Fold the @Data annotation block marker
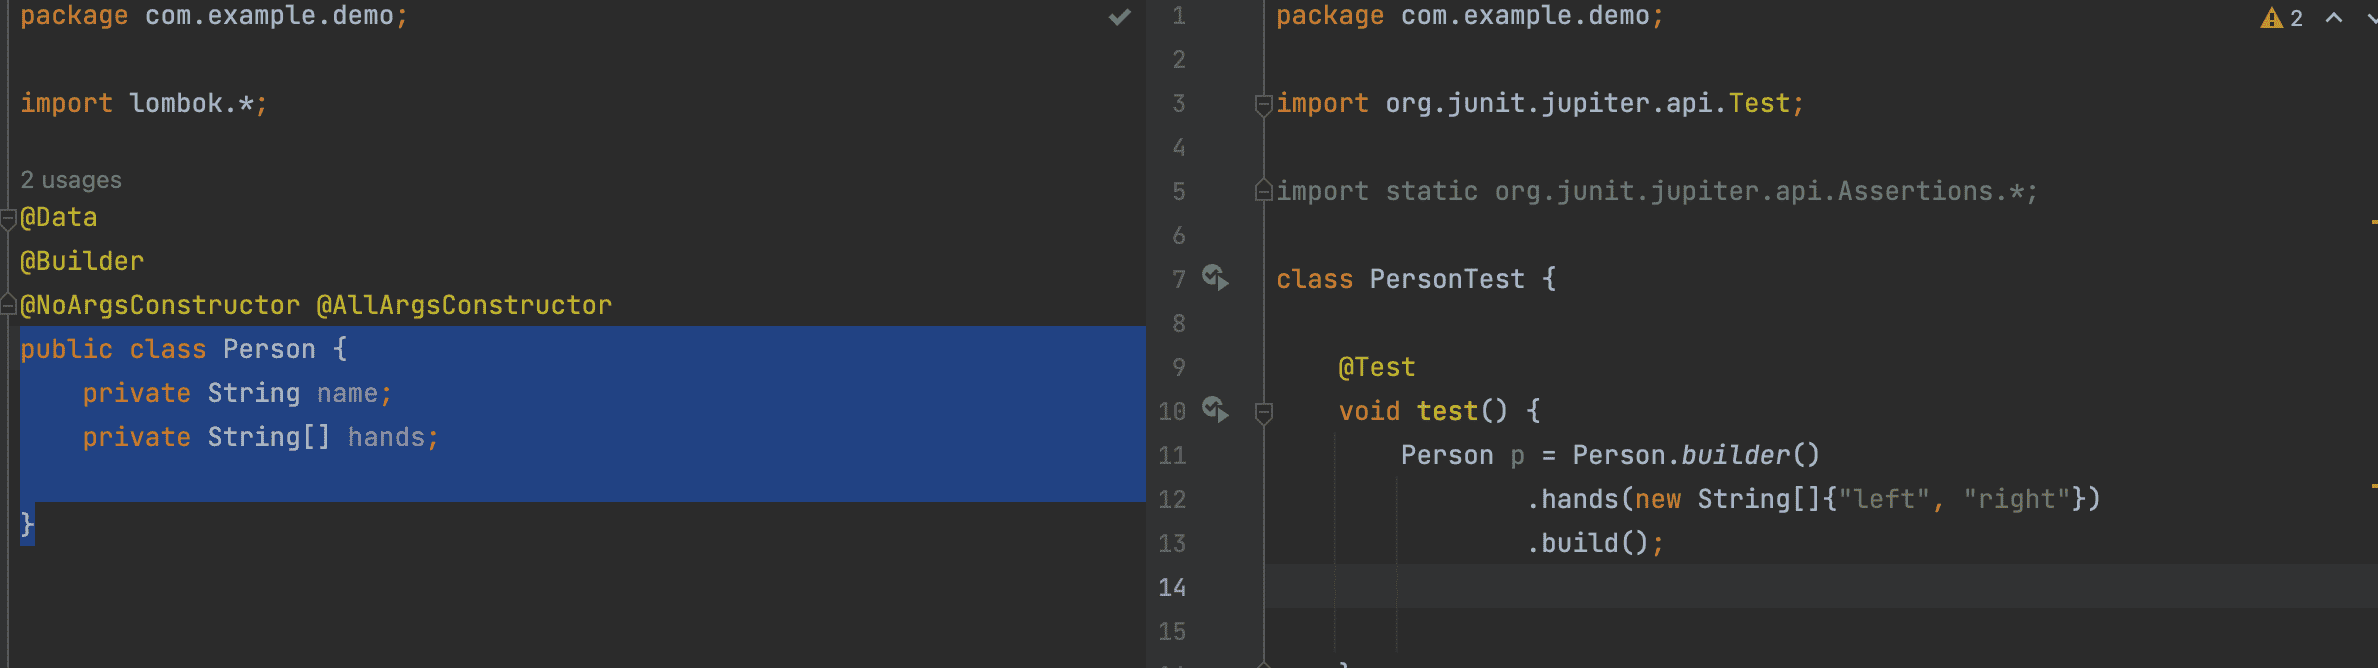Screen dimensions: 2378x668 (x=8, y=218)
